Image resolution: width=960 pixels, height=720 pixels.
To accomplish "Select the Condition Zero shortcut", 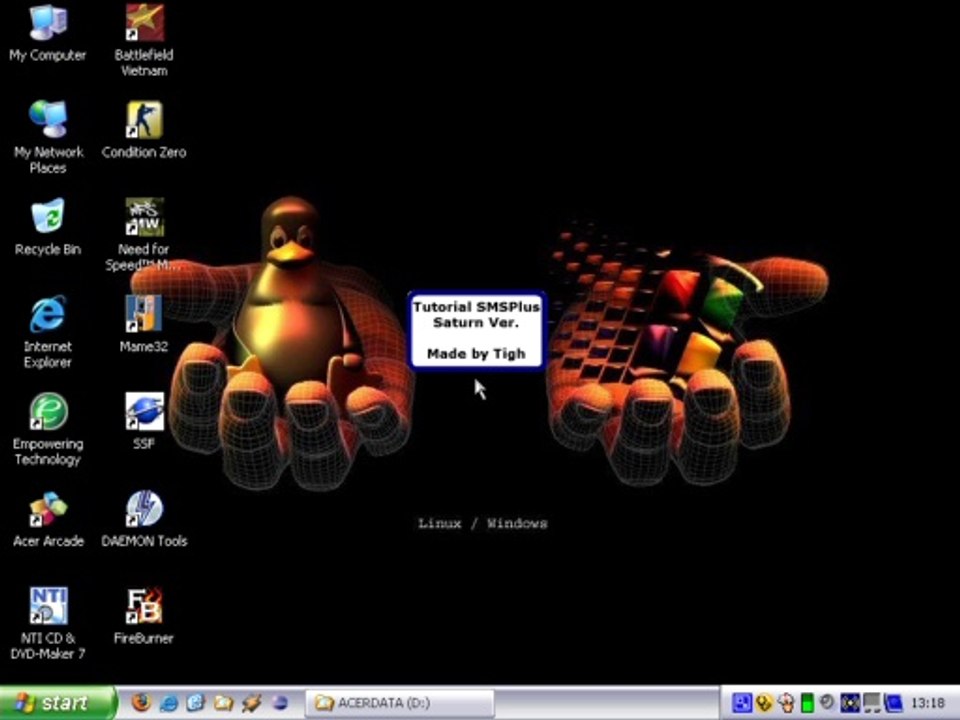I will click(x=144, y=129).
